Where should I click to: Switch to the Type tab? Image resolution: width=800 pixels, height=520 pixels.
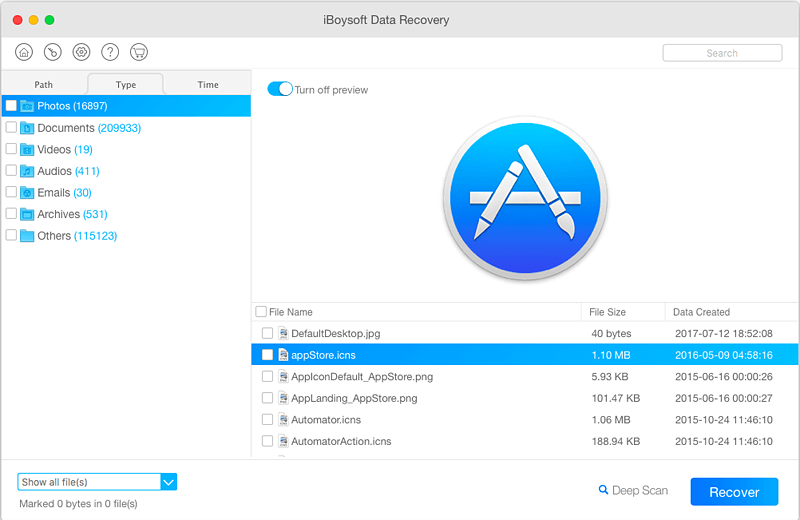126,85
